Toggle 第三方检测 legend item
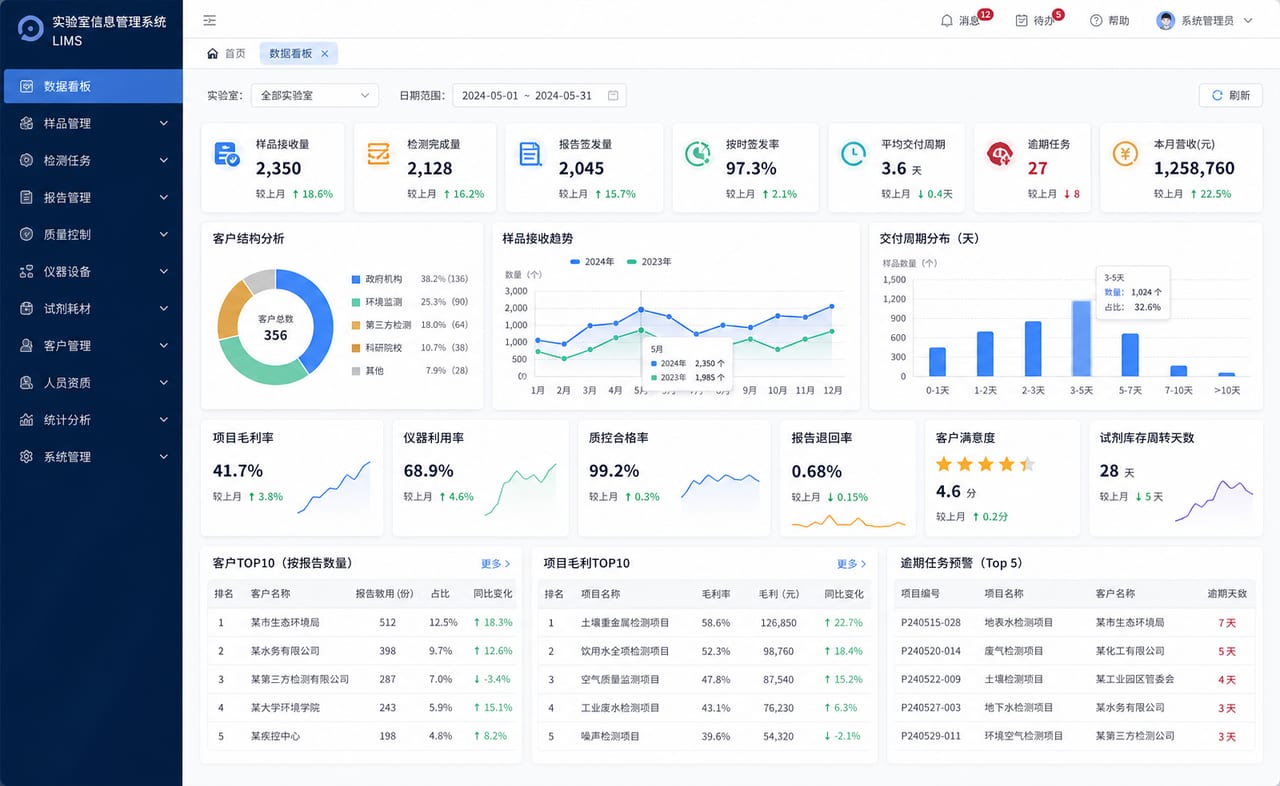This screenshot has height=786, width=1280. pyautogui.click(x=410, y=325)
